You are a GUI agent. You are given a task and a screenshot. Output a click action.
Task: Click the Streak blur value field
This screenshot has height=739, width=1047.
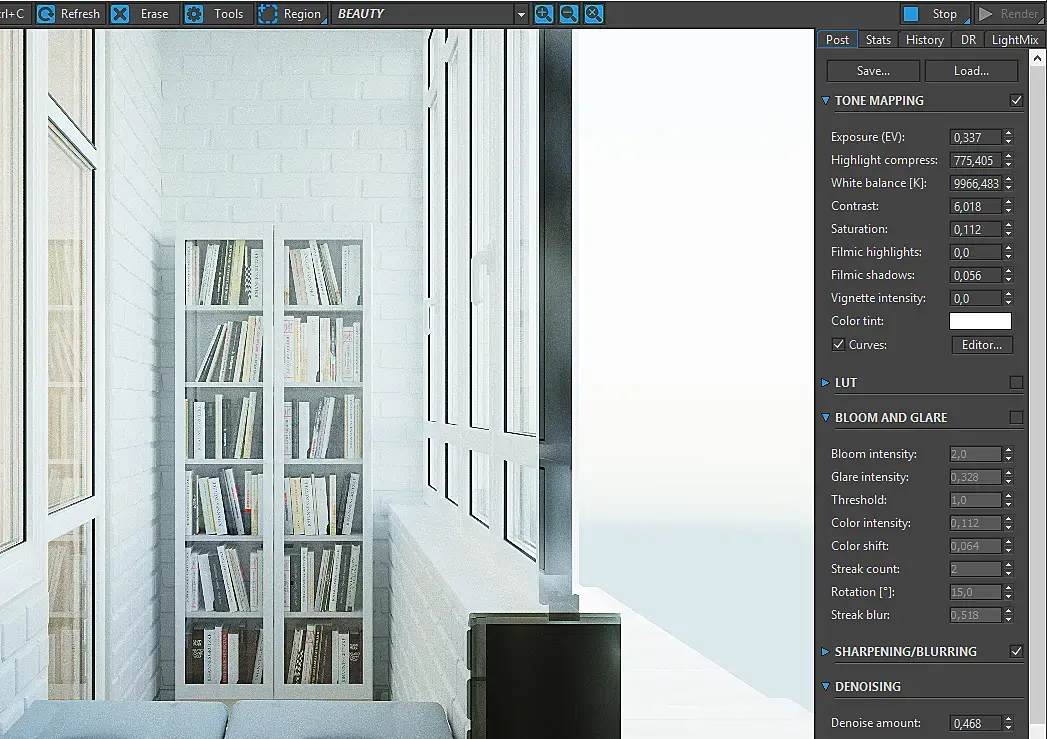pos(976,615)
